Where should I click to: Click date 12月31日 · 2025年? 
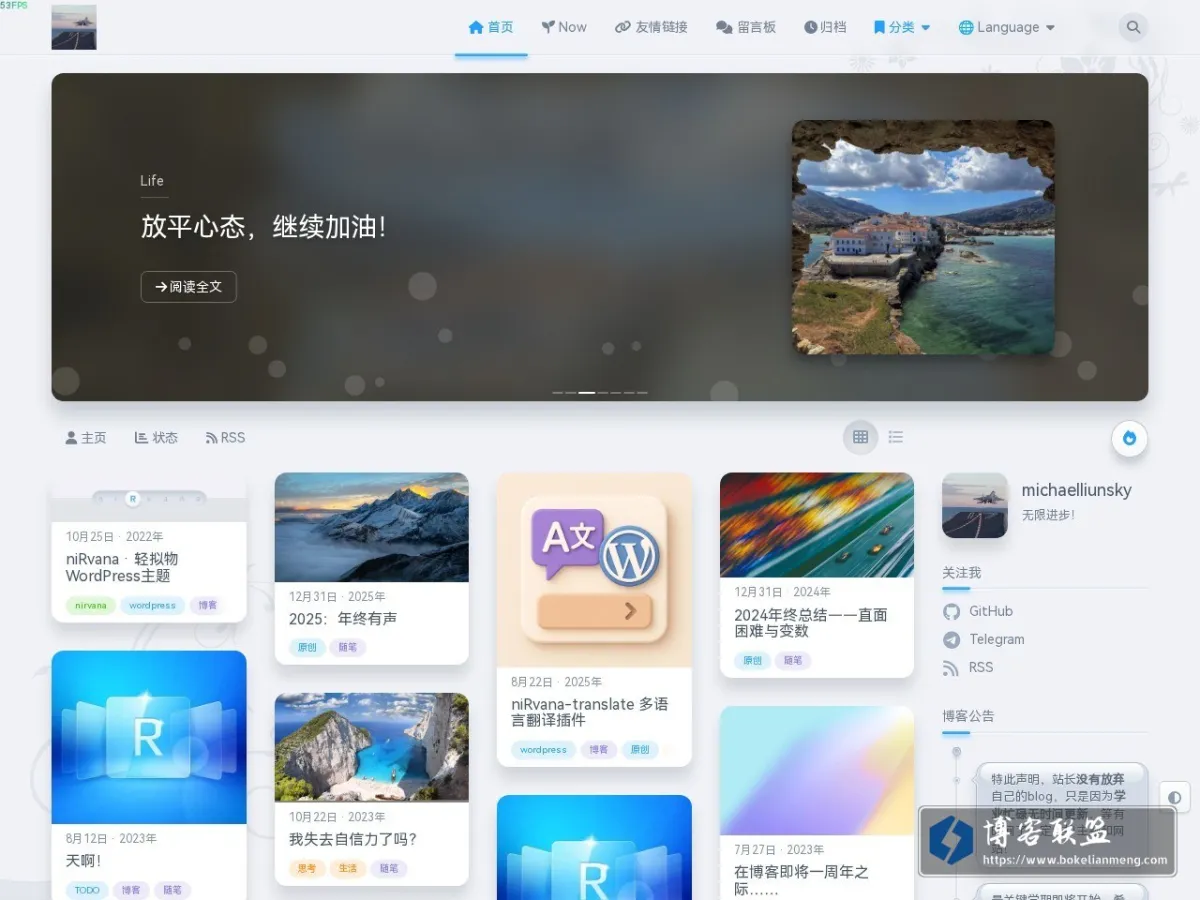[x=337, y=597]
